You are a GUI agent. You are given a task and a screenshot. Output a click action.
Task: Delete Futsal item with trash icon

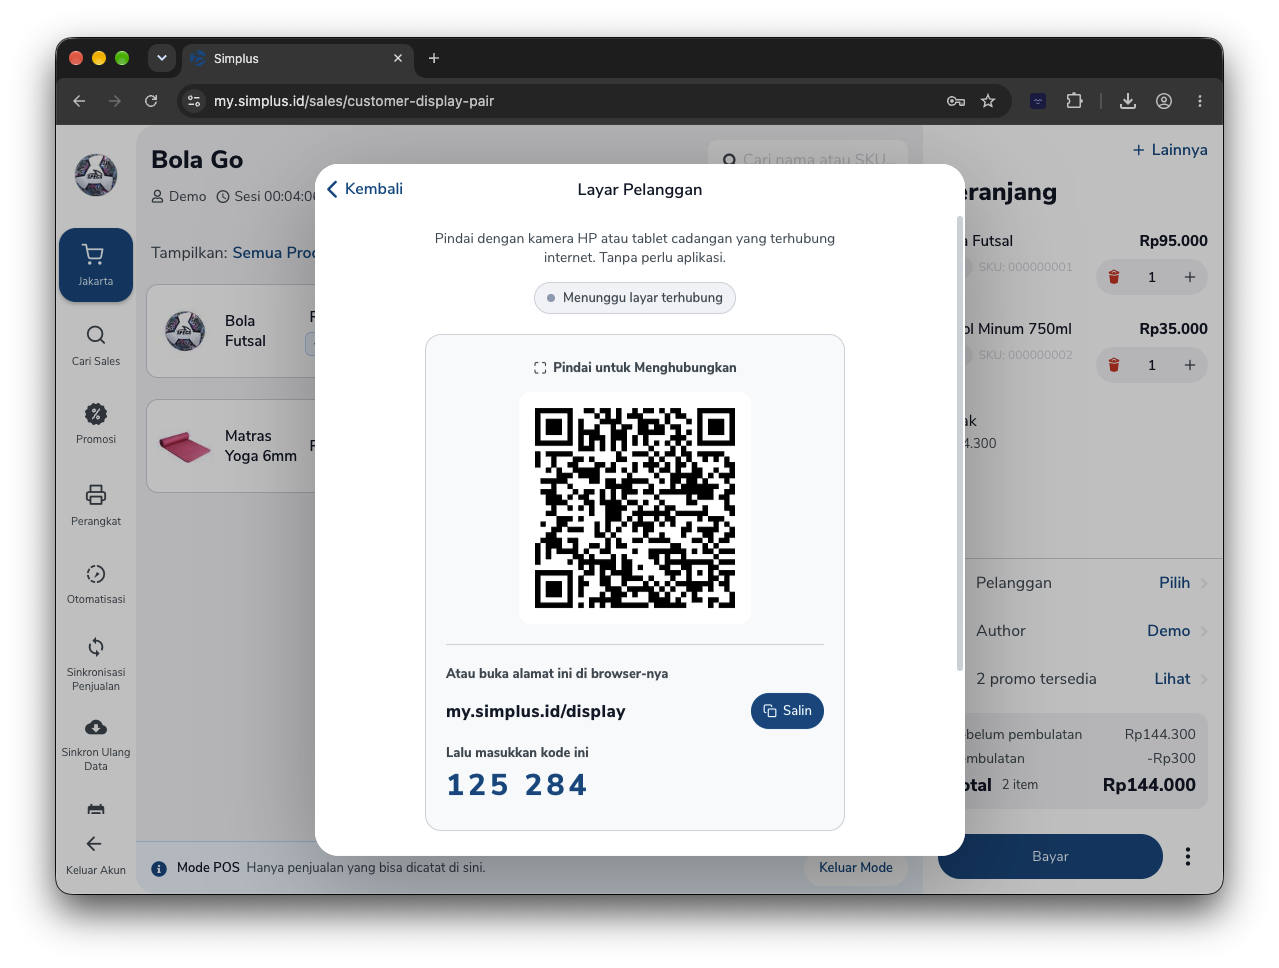click(x=1114, y=277)
